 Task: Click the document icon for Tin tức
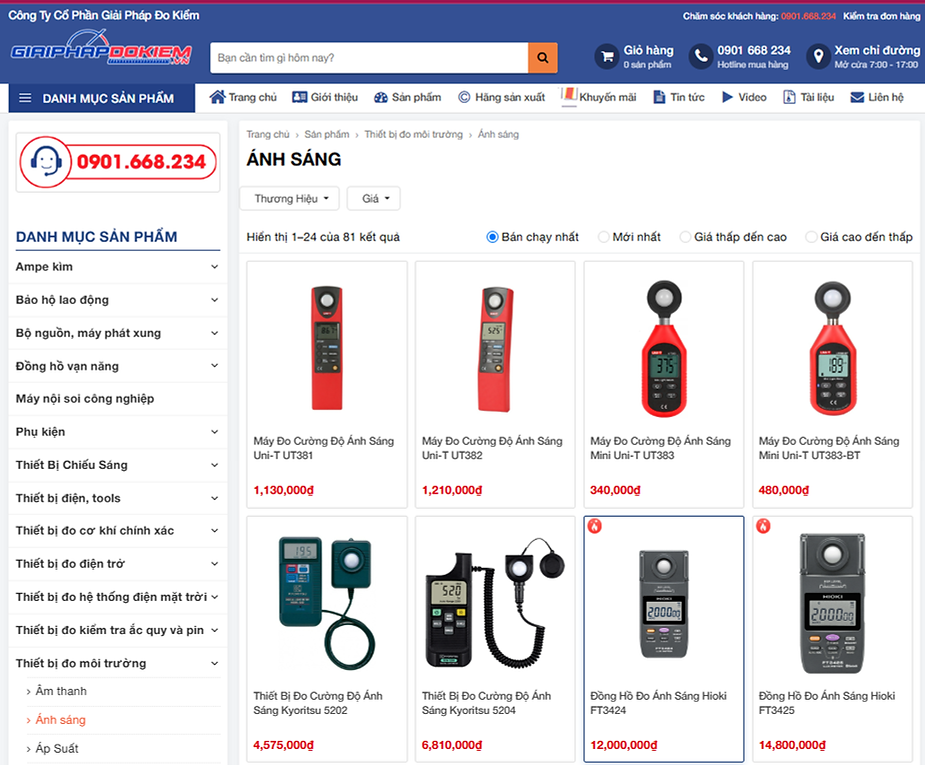coord(659,97)
